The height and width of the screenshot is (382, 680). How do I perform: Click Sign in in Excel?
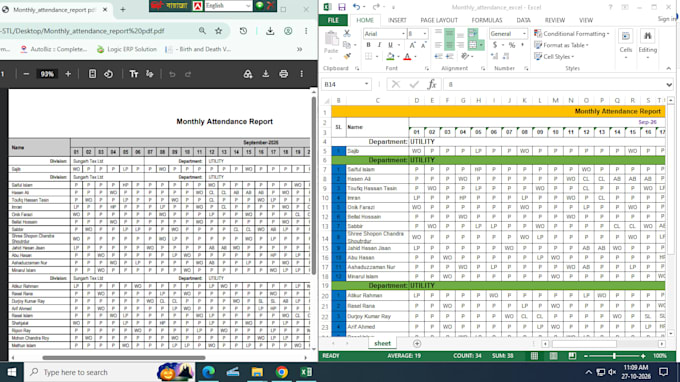coord(667,19)
